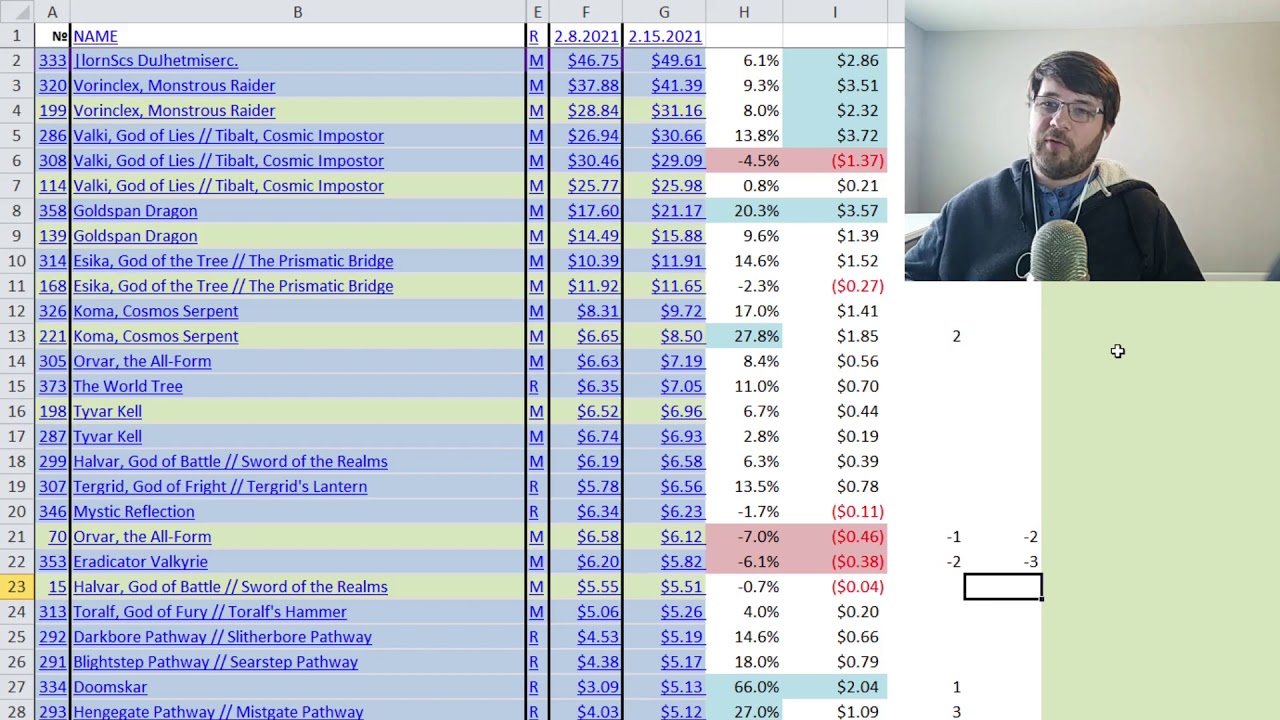Open Eradicator Valkyrie link
This screenshot has height=720, width=1280.
coord(140,562)
